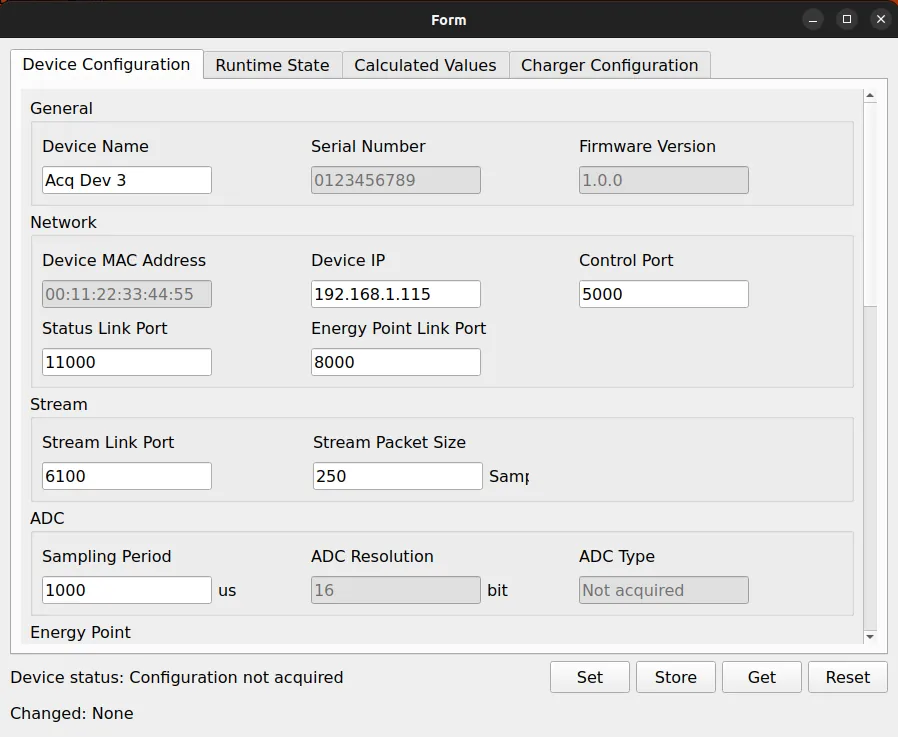Click the scrollbar down arrow
The image size is (898, 737).
point(871,637)
